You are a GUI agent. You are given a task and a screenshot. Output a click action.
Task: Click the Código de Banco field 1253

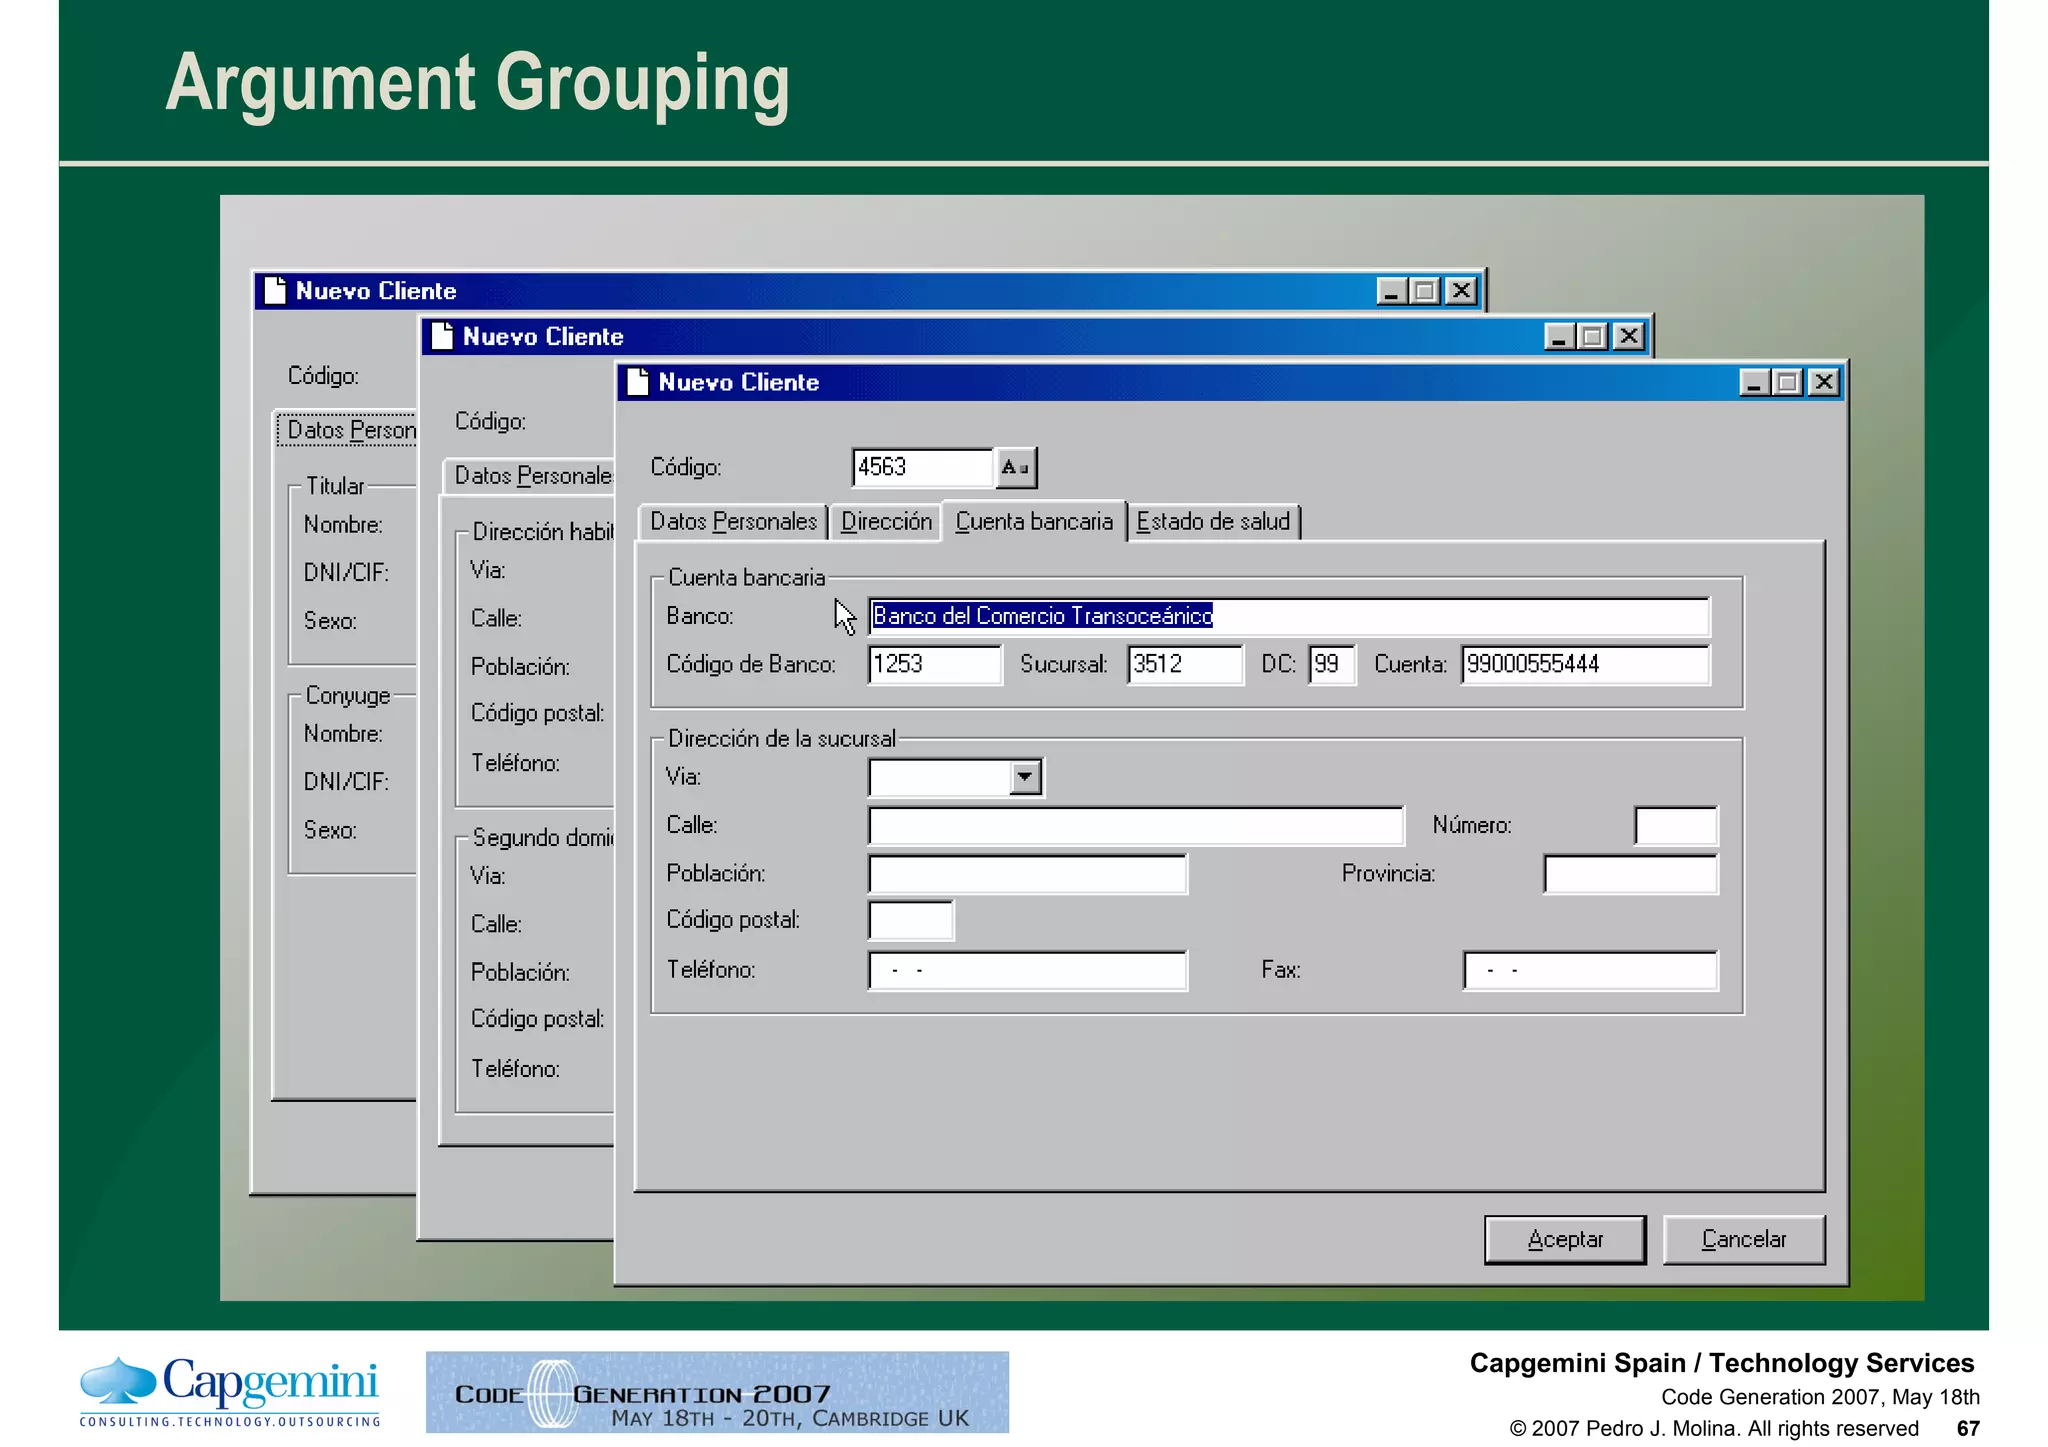pos(935,664)
